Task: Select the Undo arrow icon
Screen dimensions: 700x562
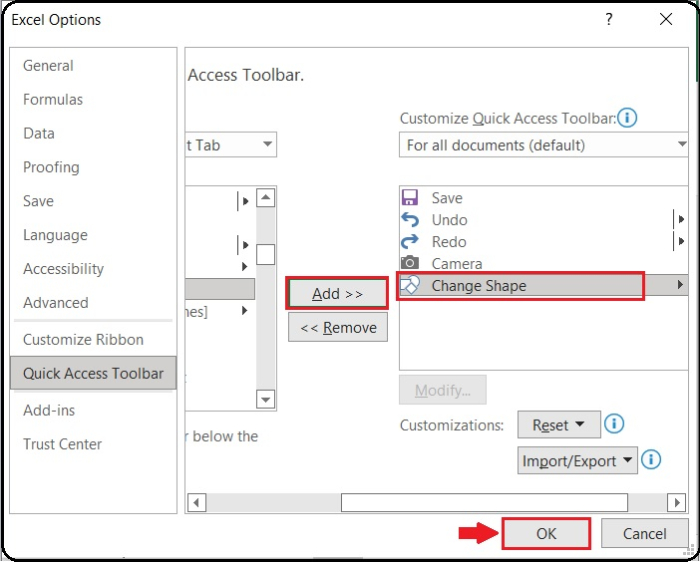Action: [x=409, y=220]
